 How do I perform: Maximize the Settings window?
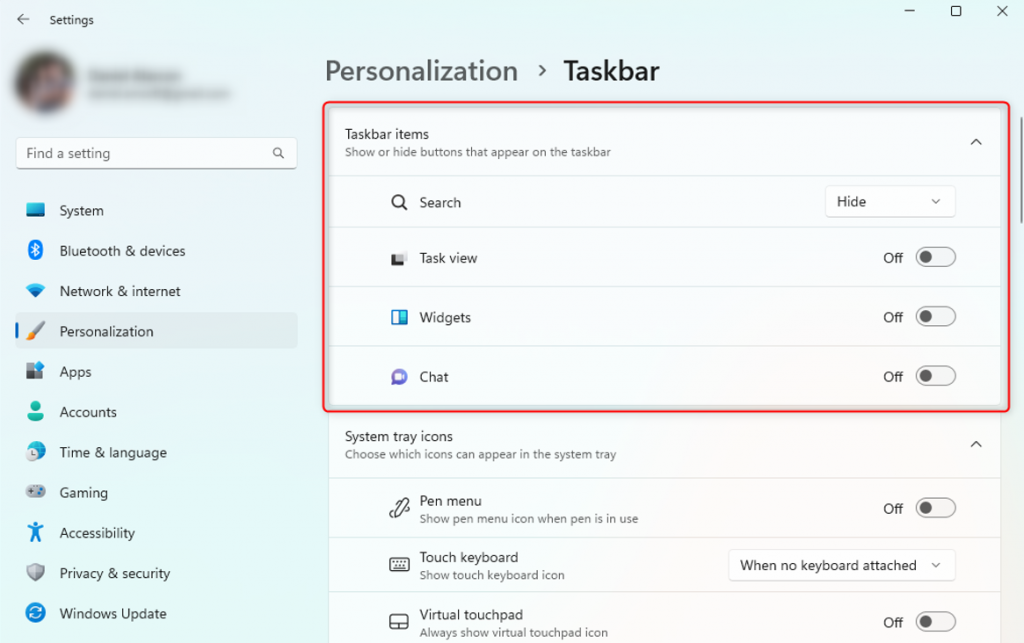(955, 11)
